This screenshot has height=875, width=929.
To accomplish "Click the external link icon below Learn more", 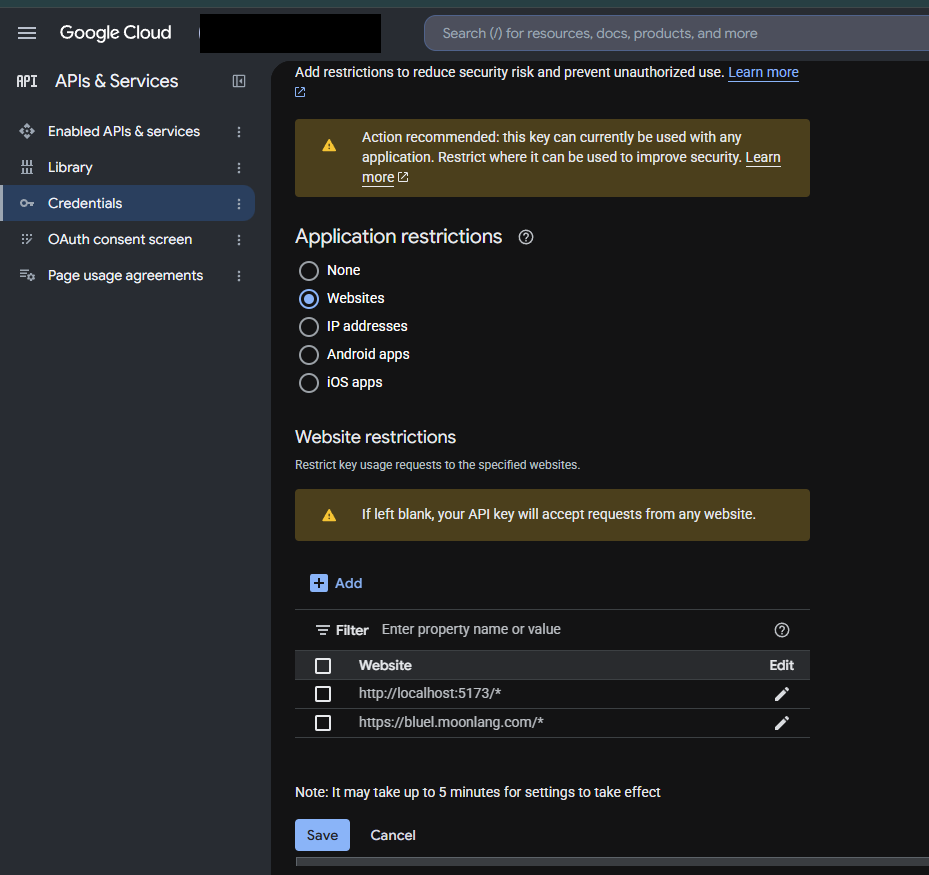I will pos(300,92).
